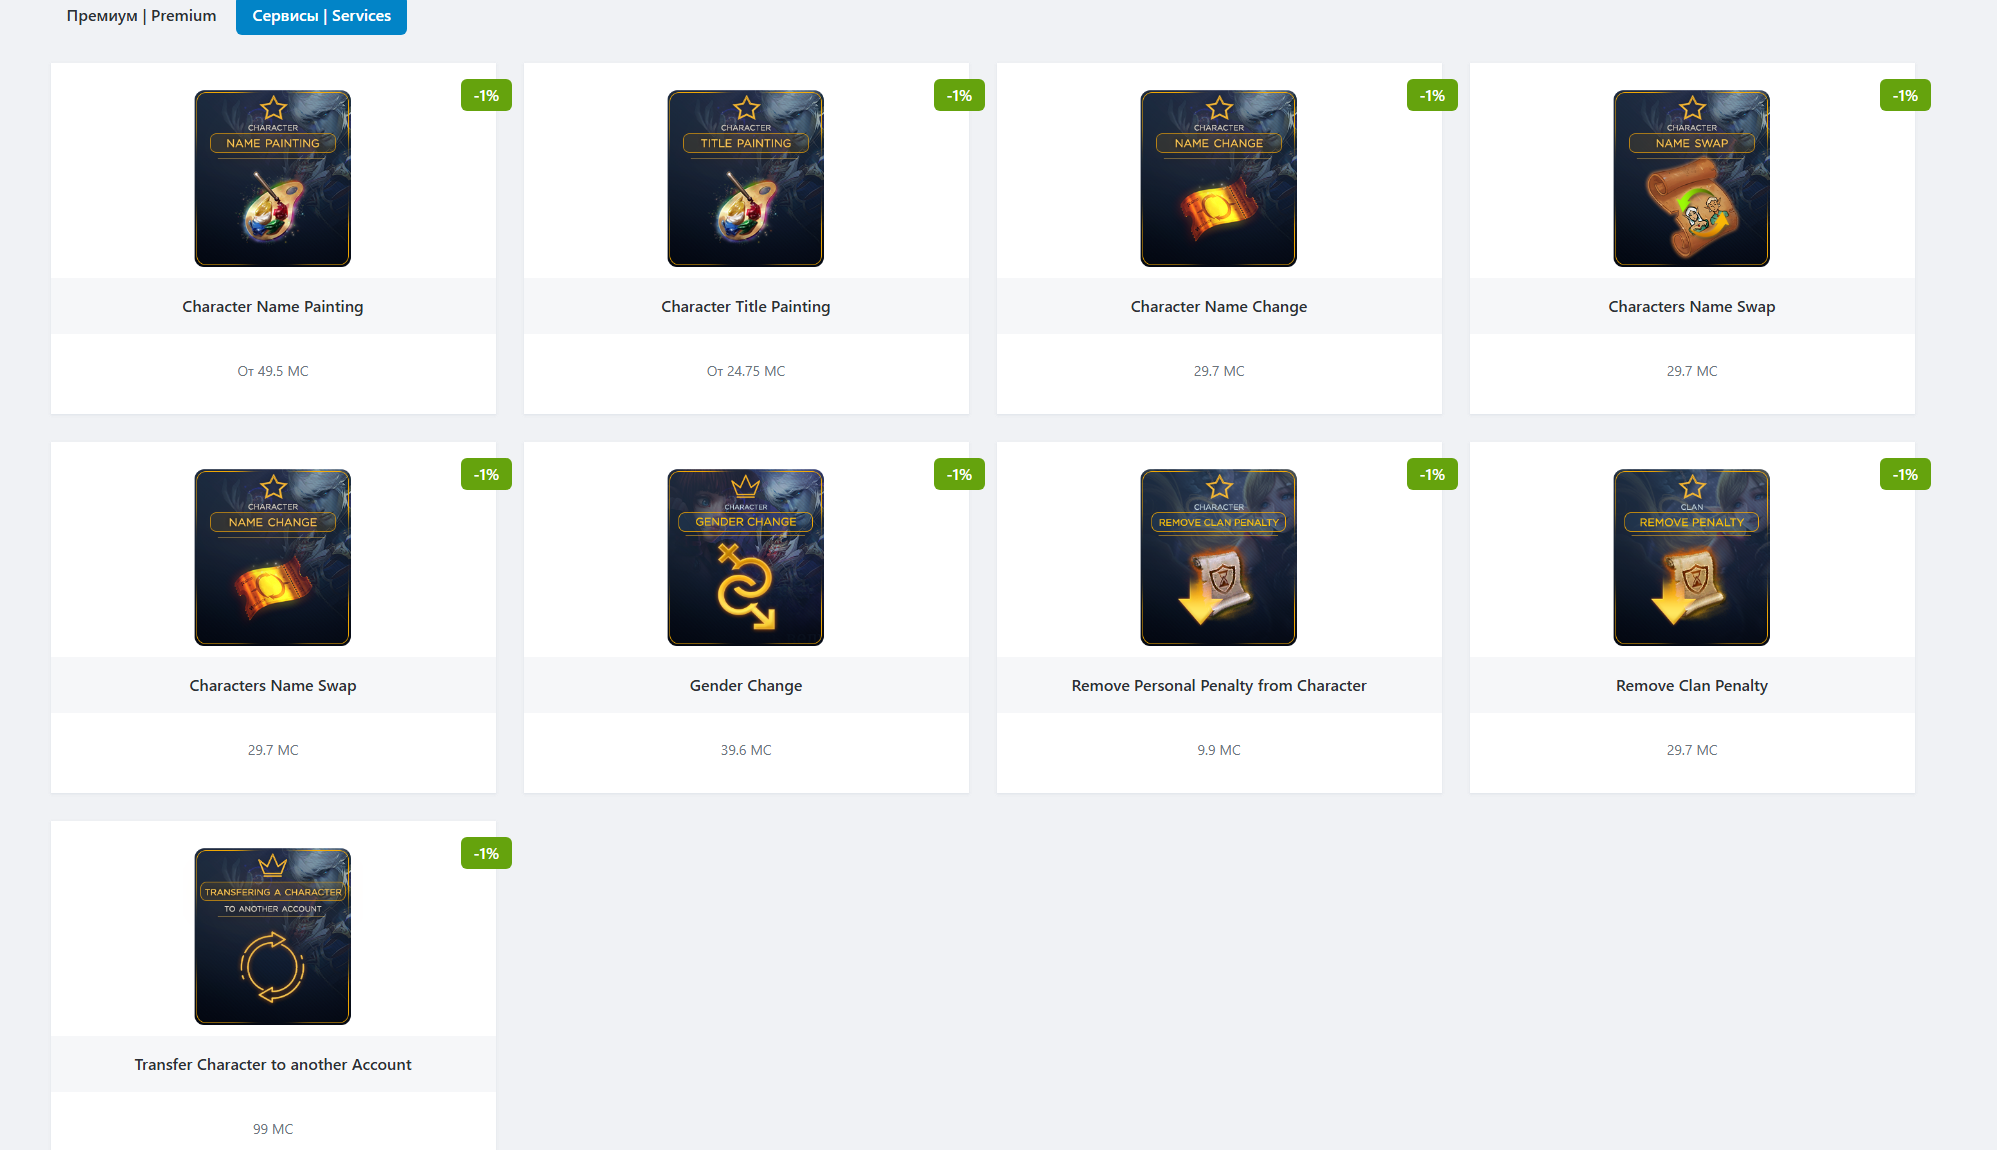The width and height of the screenshot is (1997, 1150).
Task: Click the 39.6 MC price under Gender Change
Action: 746,750
